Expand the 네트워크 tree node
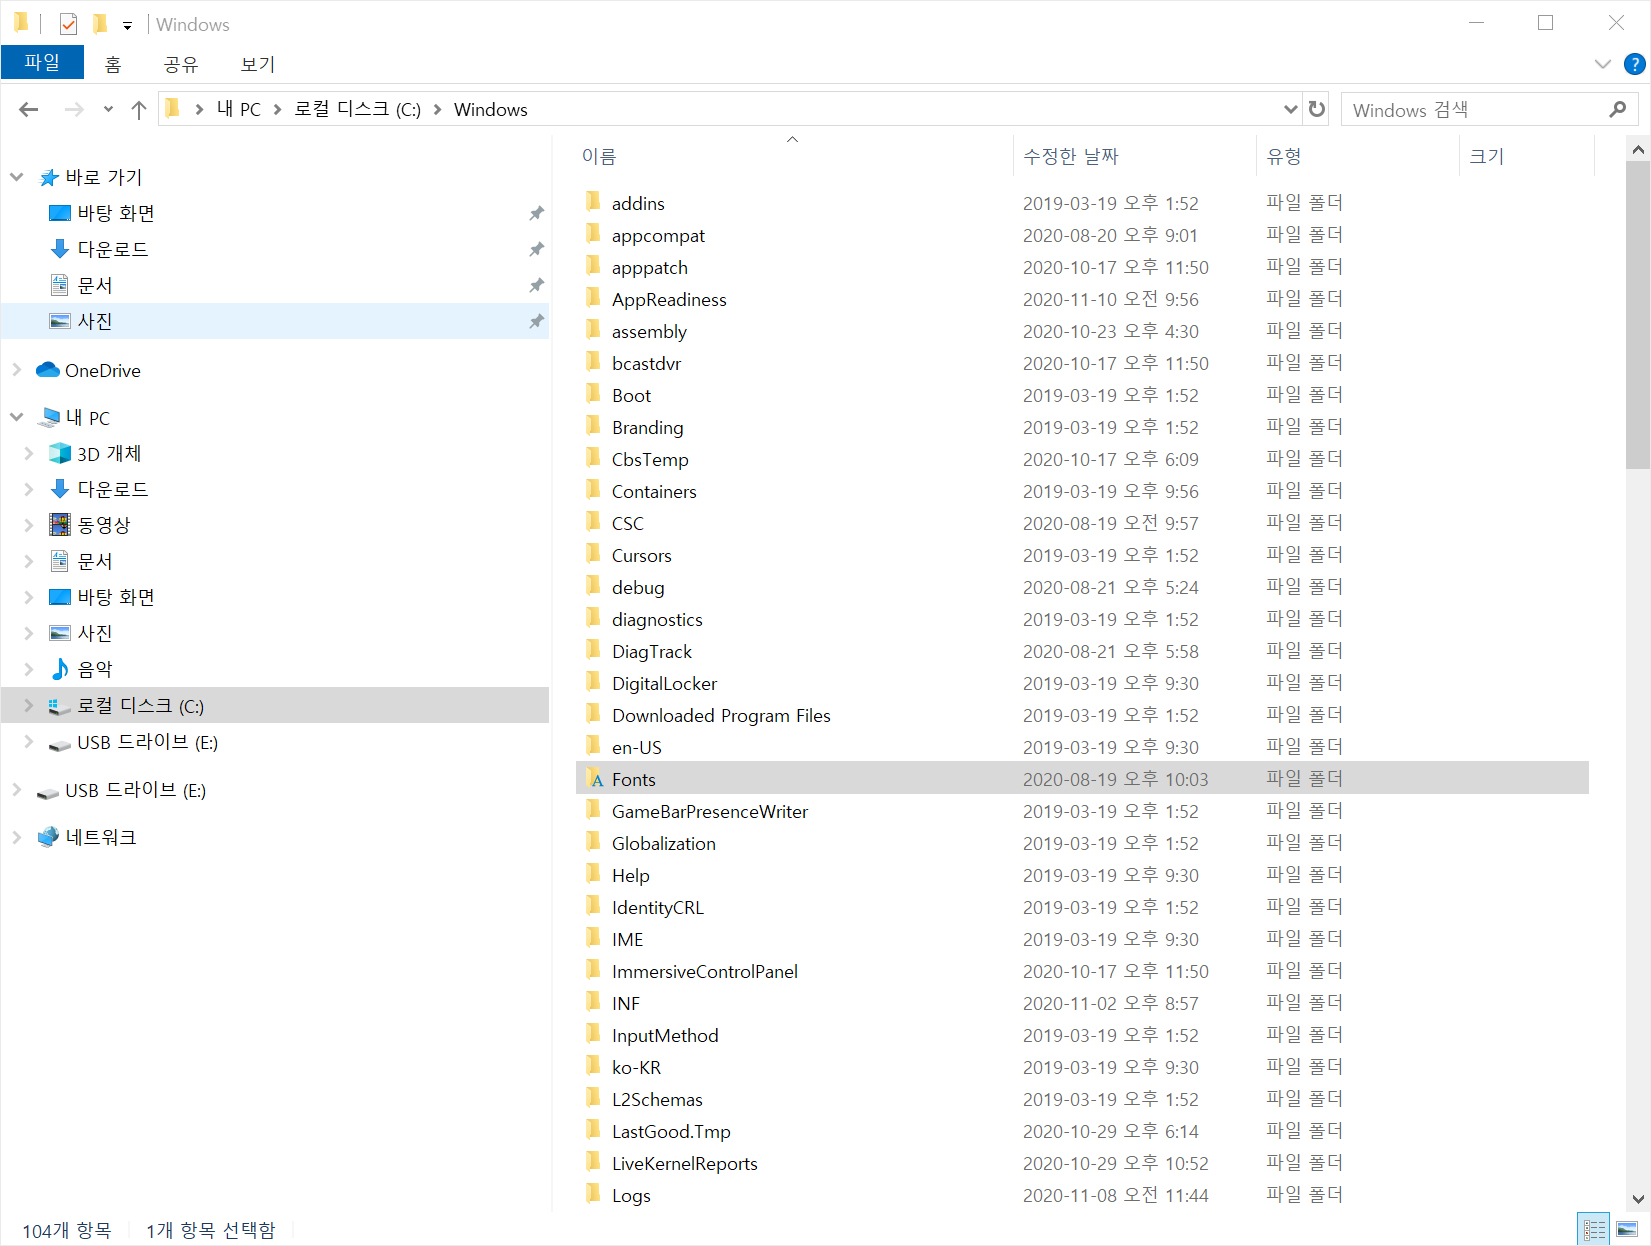Viewport: 1651px width, 1246px height. pyautogui.click(x=16, y=837)
